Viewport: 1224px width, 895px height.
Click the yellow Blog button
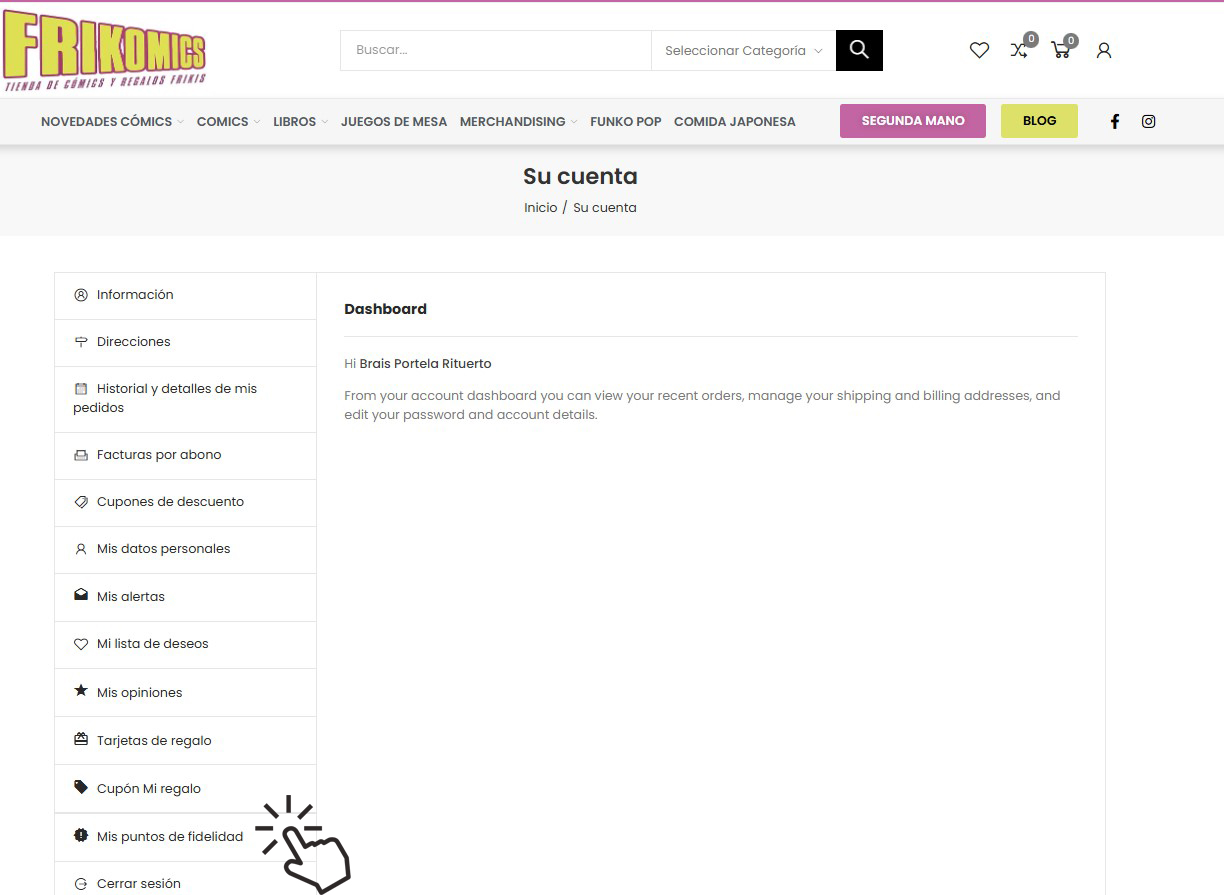tap(1039, 121)
